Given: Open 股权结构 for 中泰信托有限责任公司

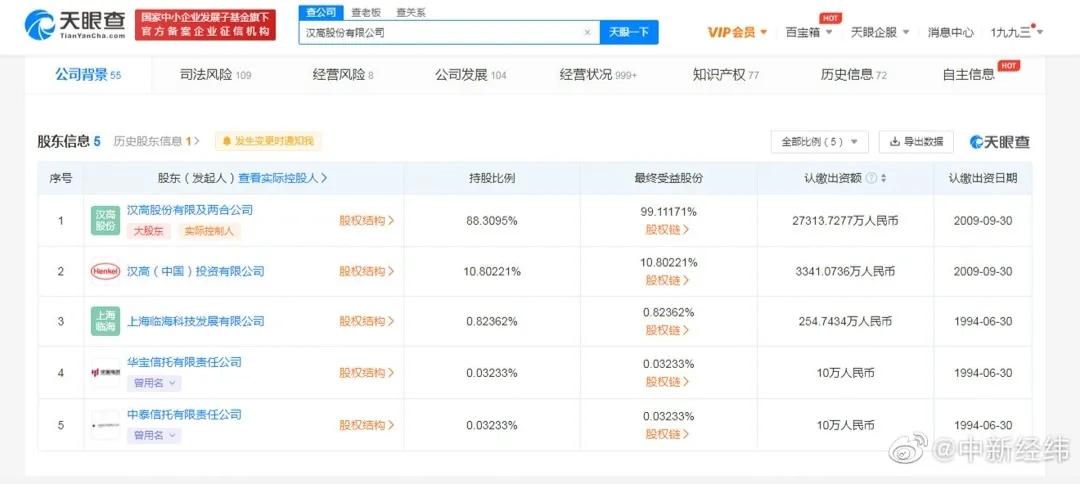Looking at the screenshot, I should point(366,425).
